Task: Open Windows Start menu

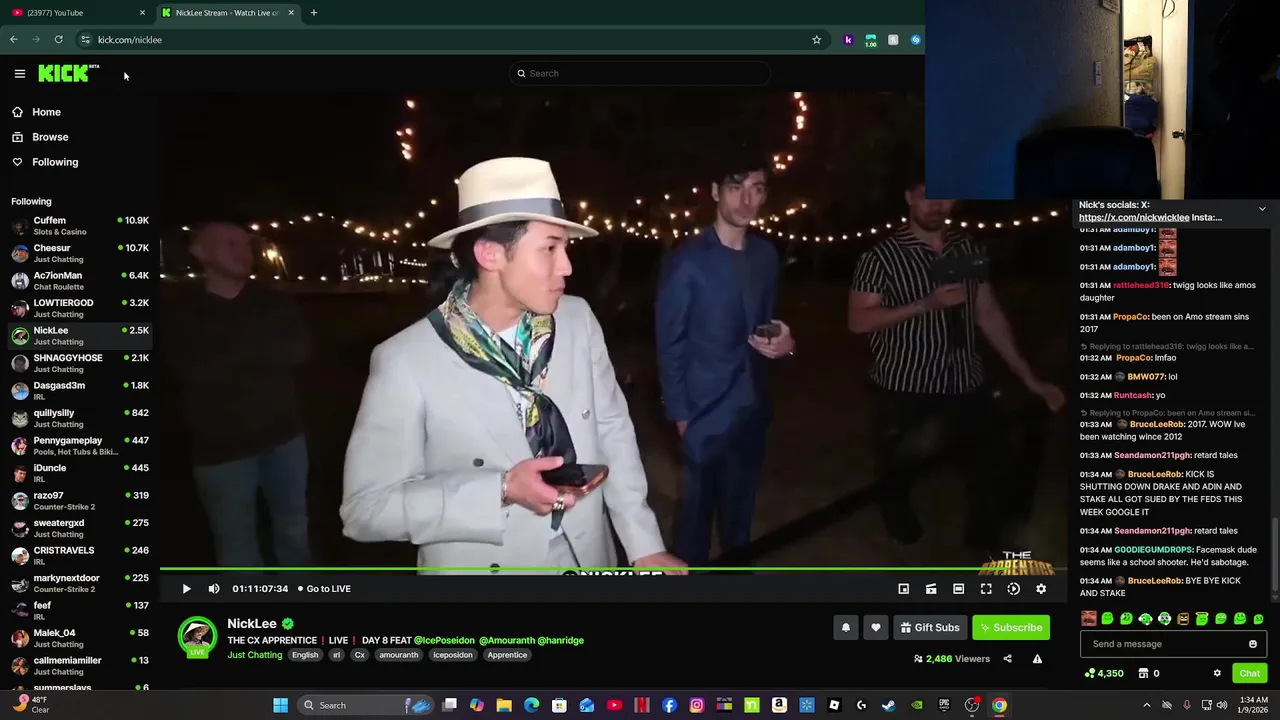Action: pyautogui.click(x=280, y=705)
